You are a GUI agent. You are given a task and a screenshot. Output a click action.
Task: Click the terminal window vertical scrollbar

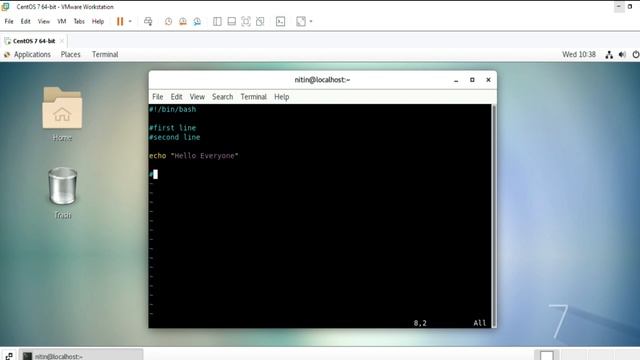click(x=494, y=216)
